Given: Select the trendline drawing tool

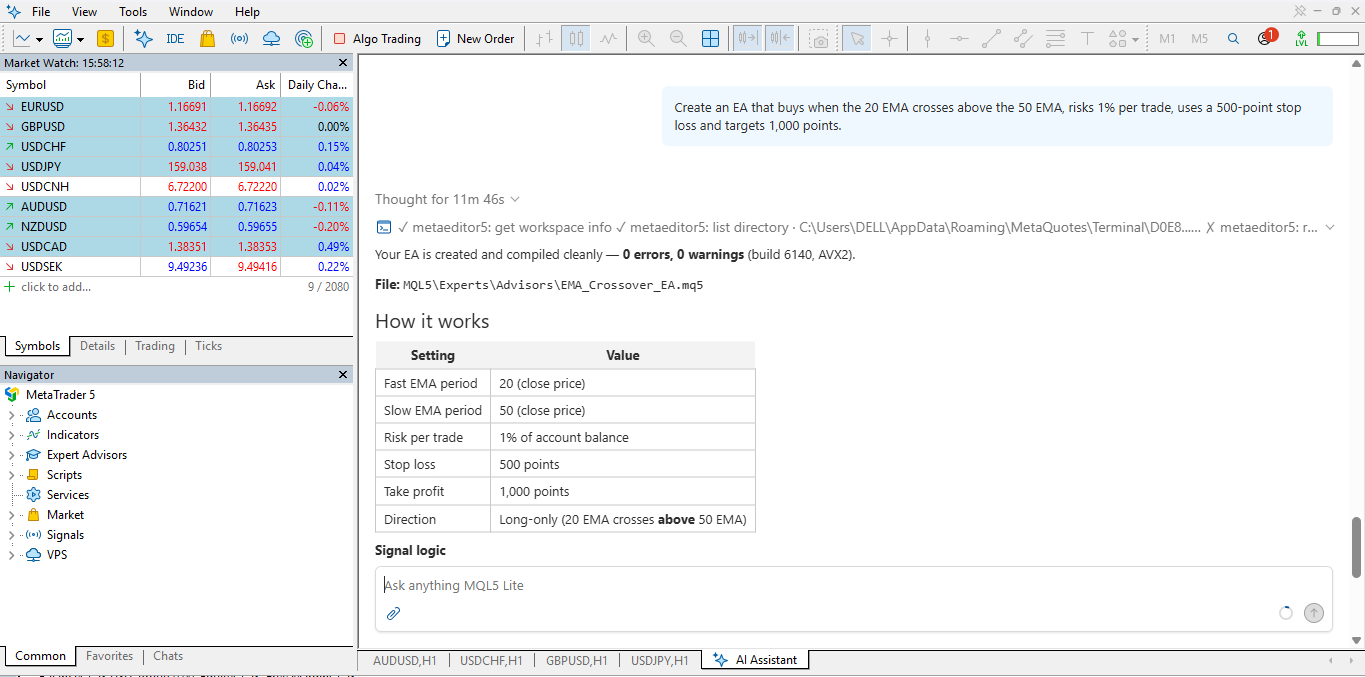Looking at the screenshot, I should click(991, 39).
